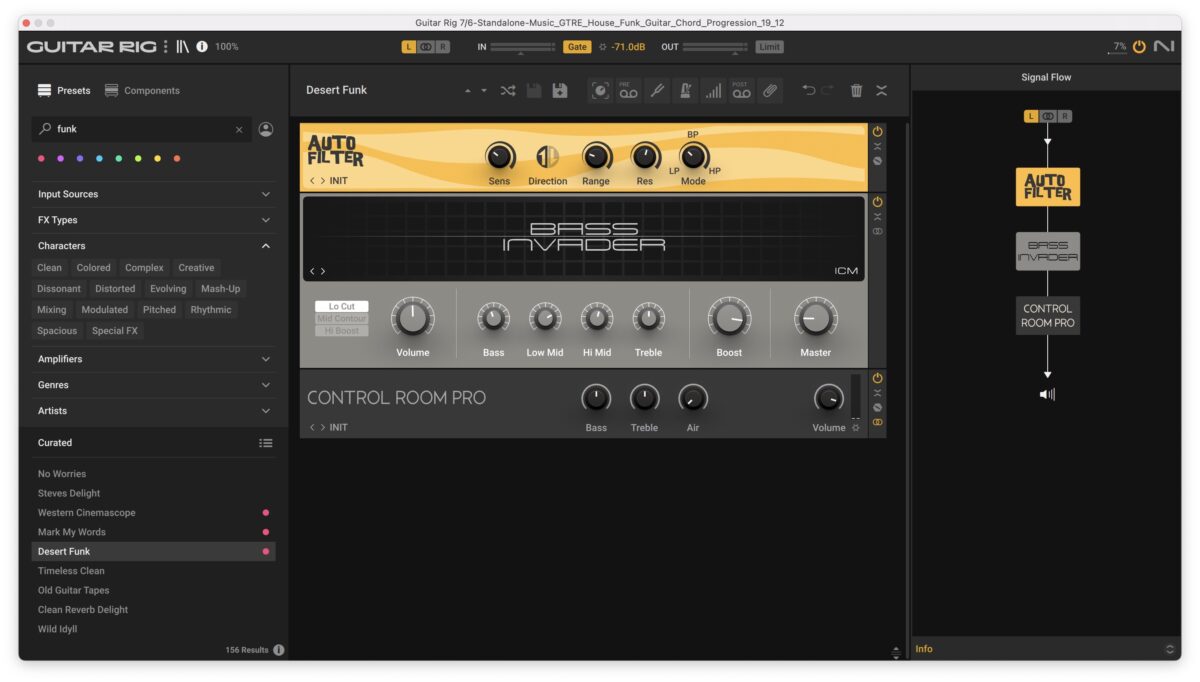This screenshot has height=682, width=1200.
Task: Collapse all rack components icon
Action: 881,90
